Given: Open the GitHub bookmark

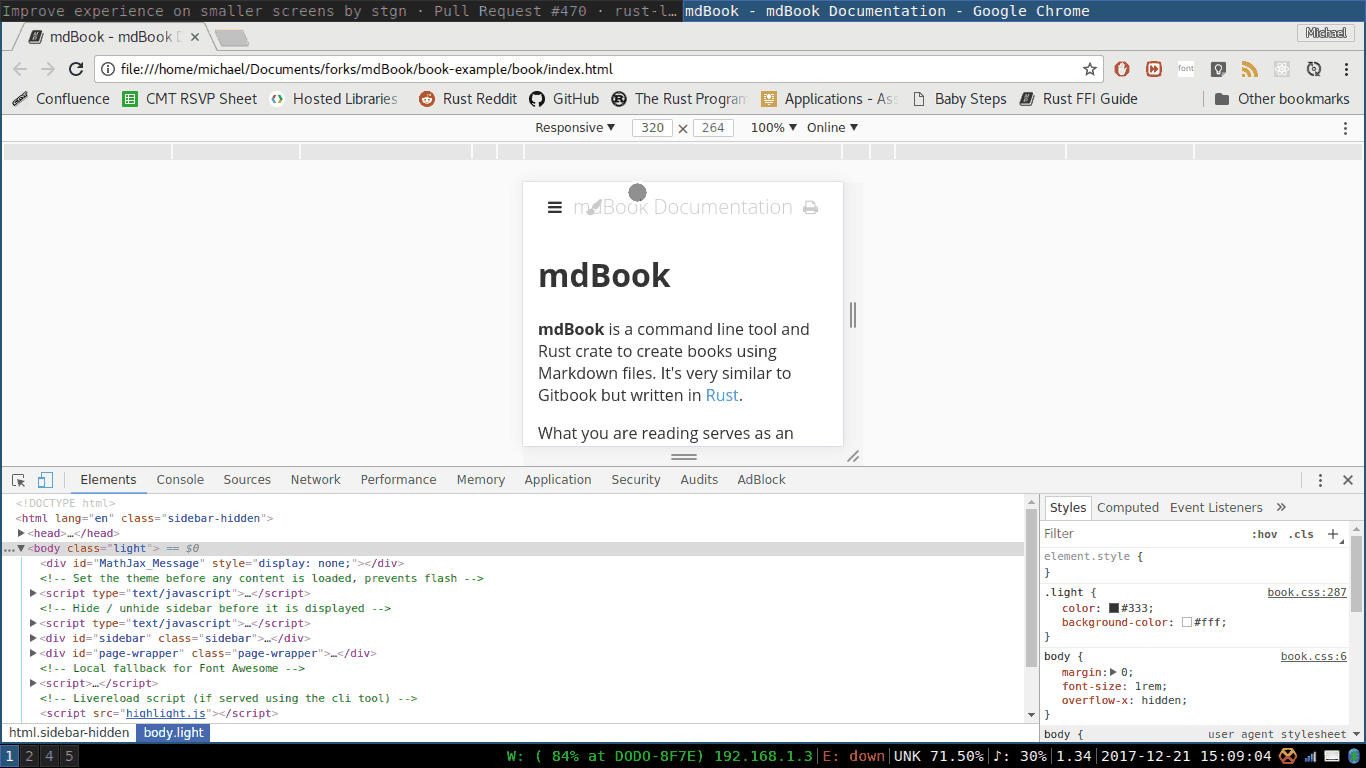Looking at the screenshot, I should (x=564, y=99).
